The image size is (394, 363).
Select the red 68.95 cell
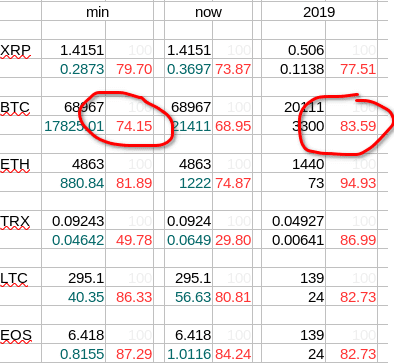(x=232, y=126)
